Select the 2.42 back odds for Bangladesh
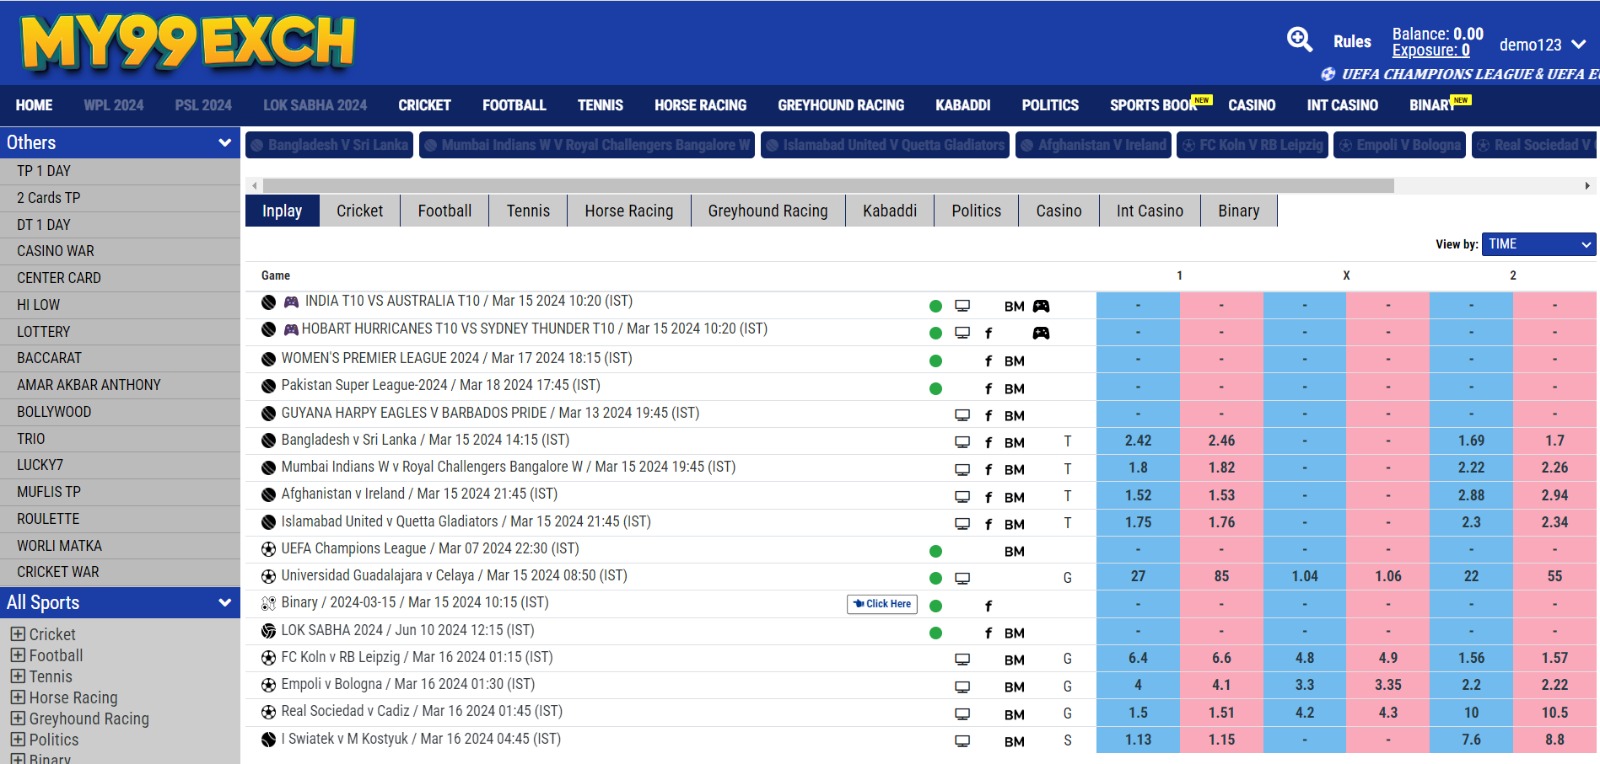This screenshot has height=764, width=1600. pos(1138,441)
